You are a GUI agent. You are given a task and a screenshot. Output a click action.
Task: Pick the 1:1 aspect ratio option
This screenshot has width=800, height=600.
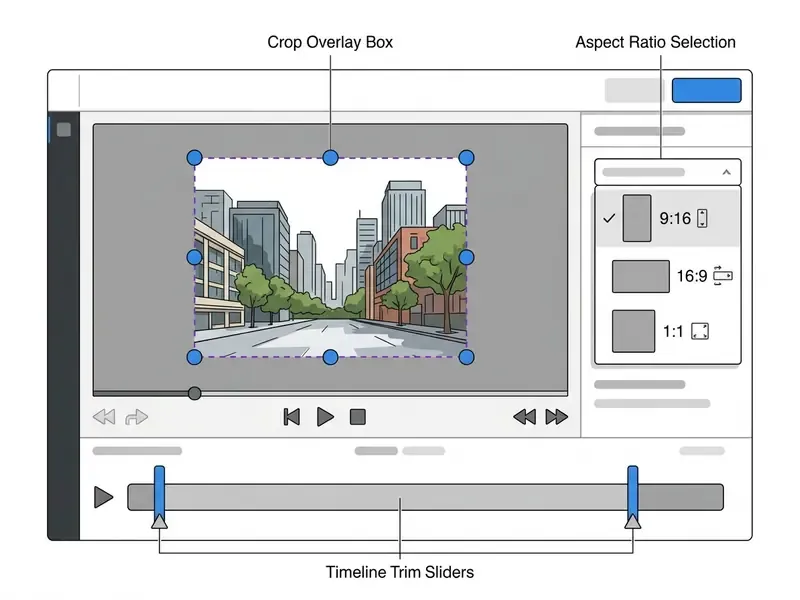668,331
